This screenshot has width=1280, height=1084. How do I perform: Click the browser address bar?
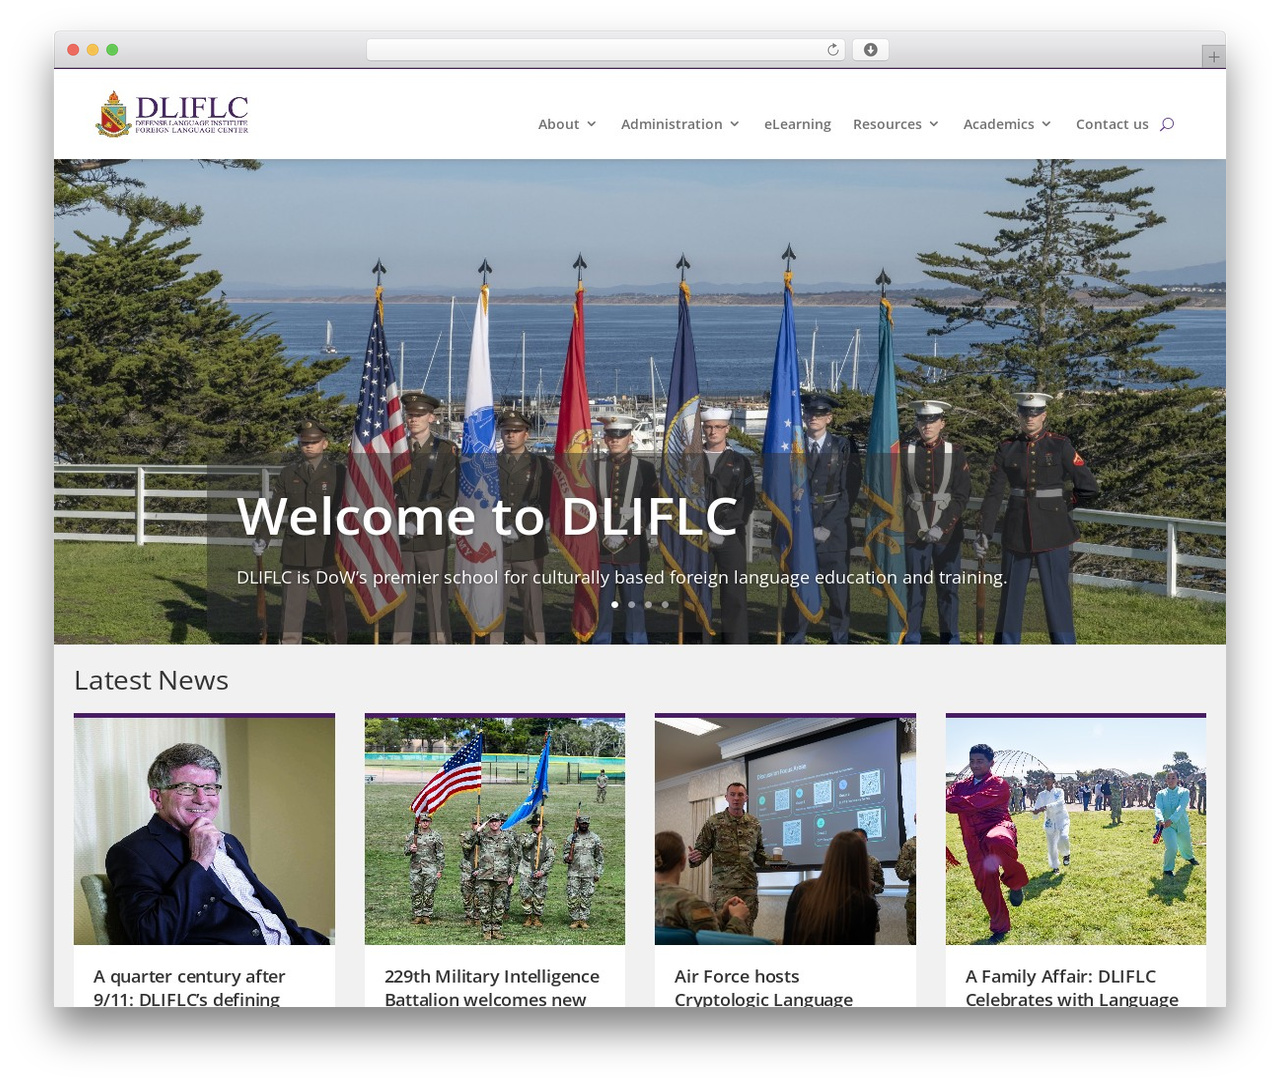tap(605, 50)
